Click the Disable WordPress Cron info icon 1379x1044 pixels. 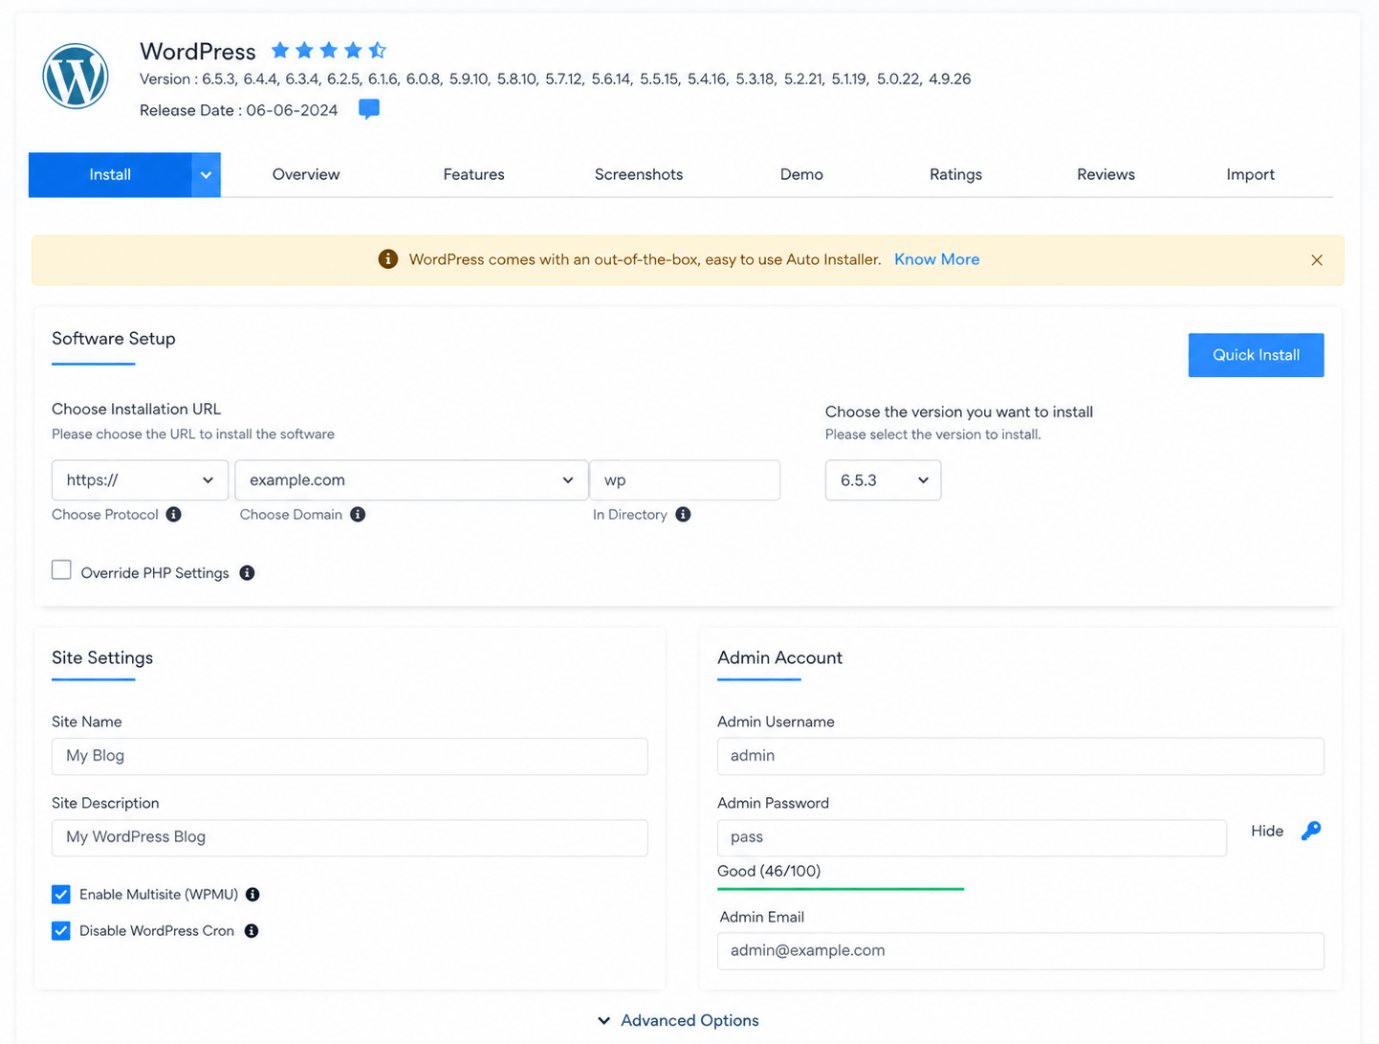click(252, 931)
